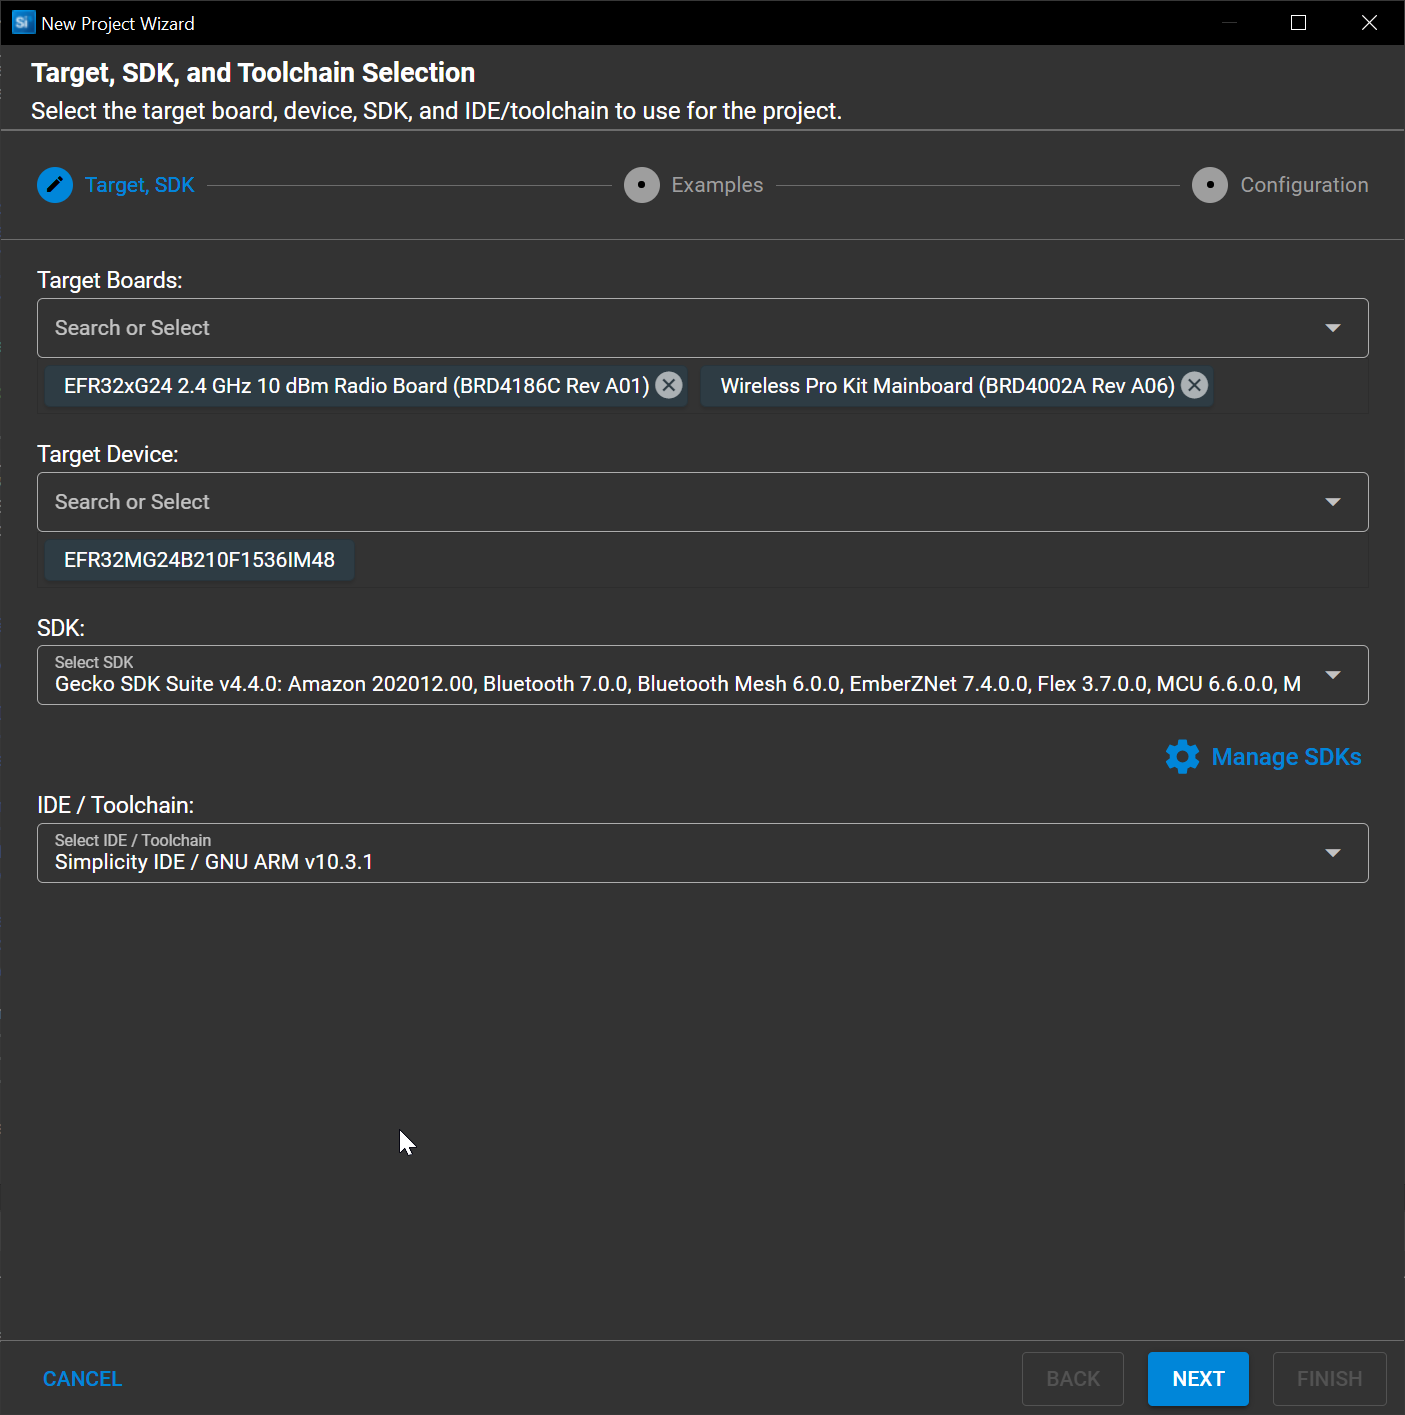The height and width of the screenshot is (1415, 1405).
Task: Select the EFR32MG24B210F1536IM48 device chip
Action: pos(199,560)
